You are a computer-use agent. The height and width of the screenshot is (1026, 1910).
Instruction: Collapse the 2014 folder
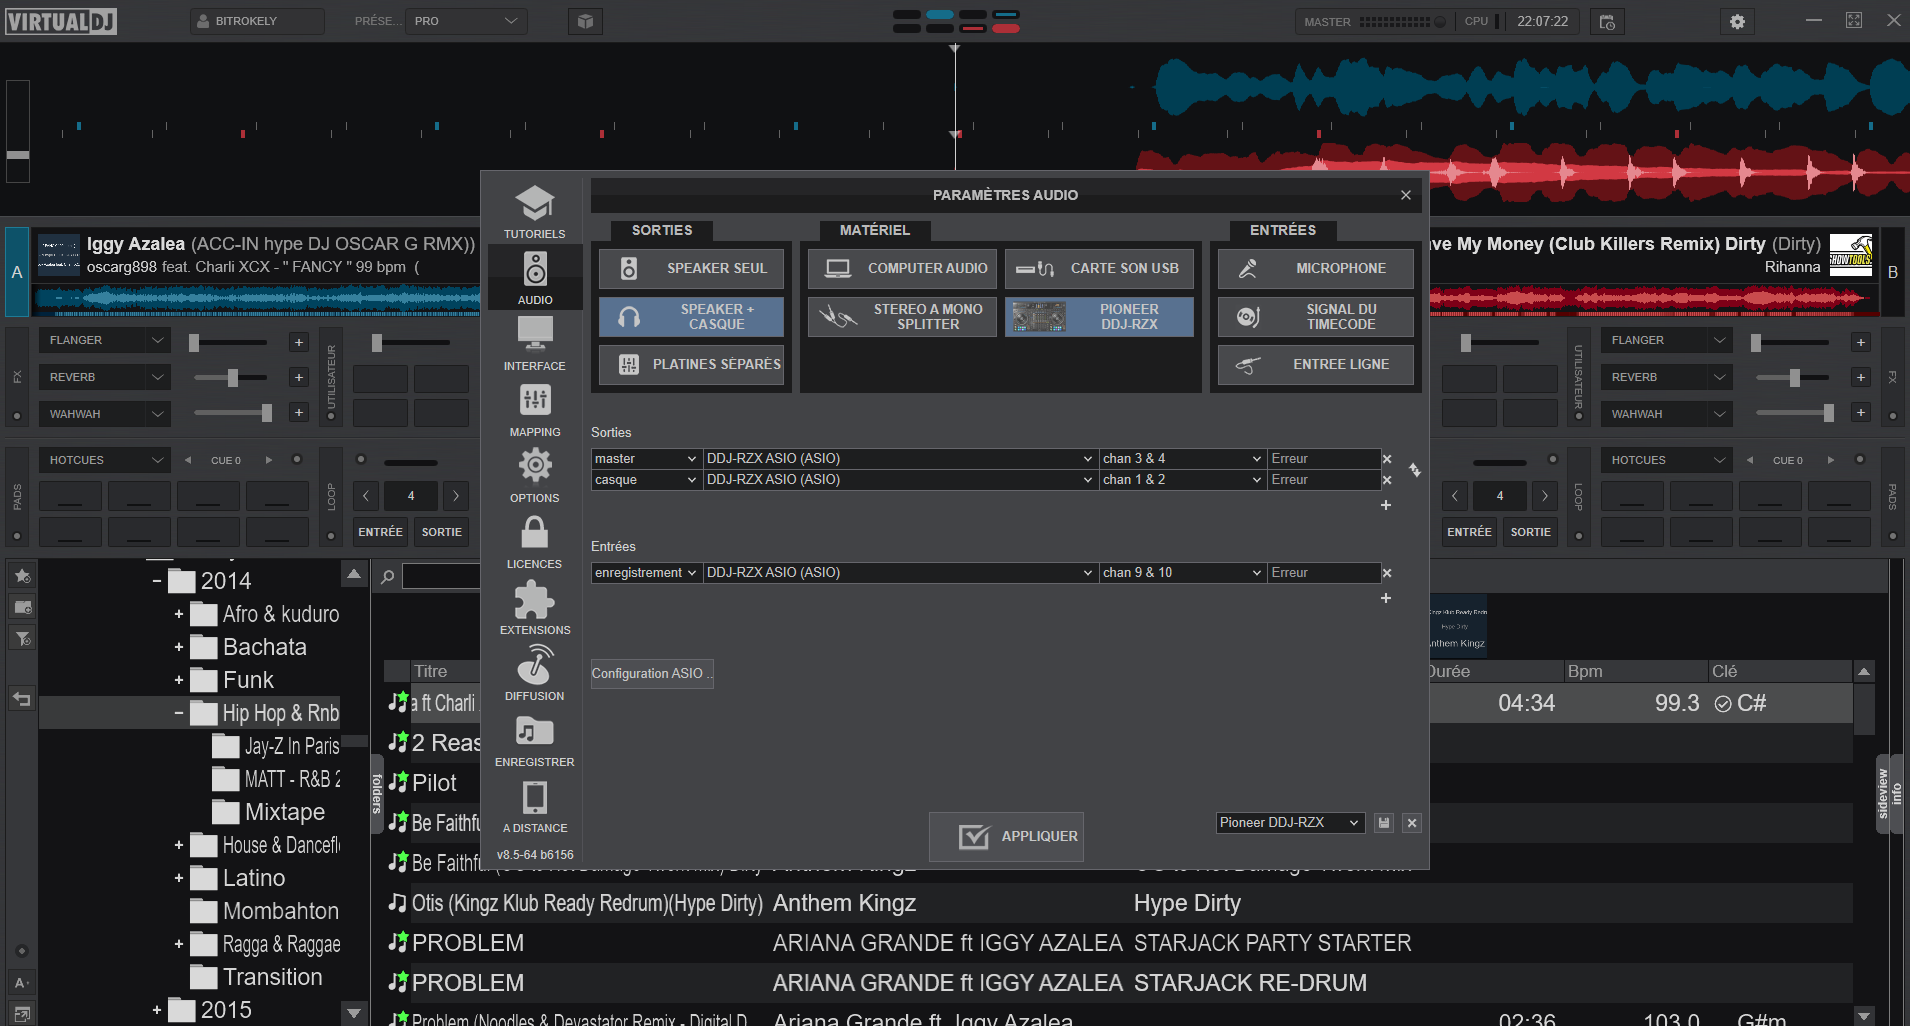click(157, 581)
